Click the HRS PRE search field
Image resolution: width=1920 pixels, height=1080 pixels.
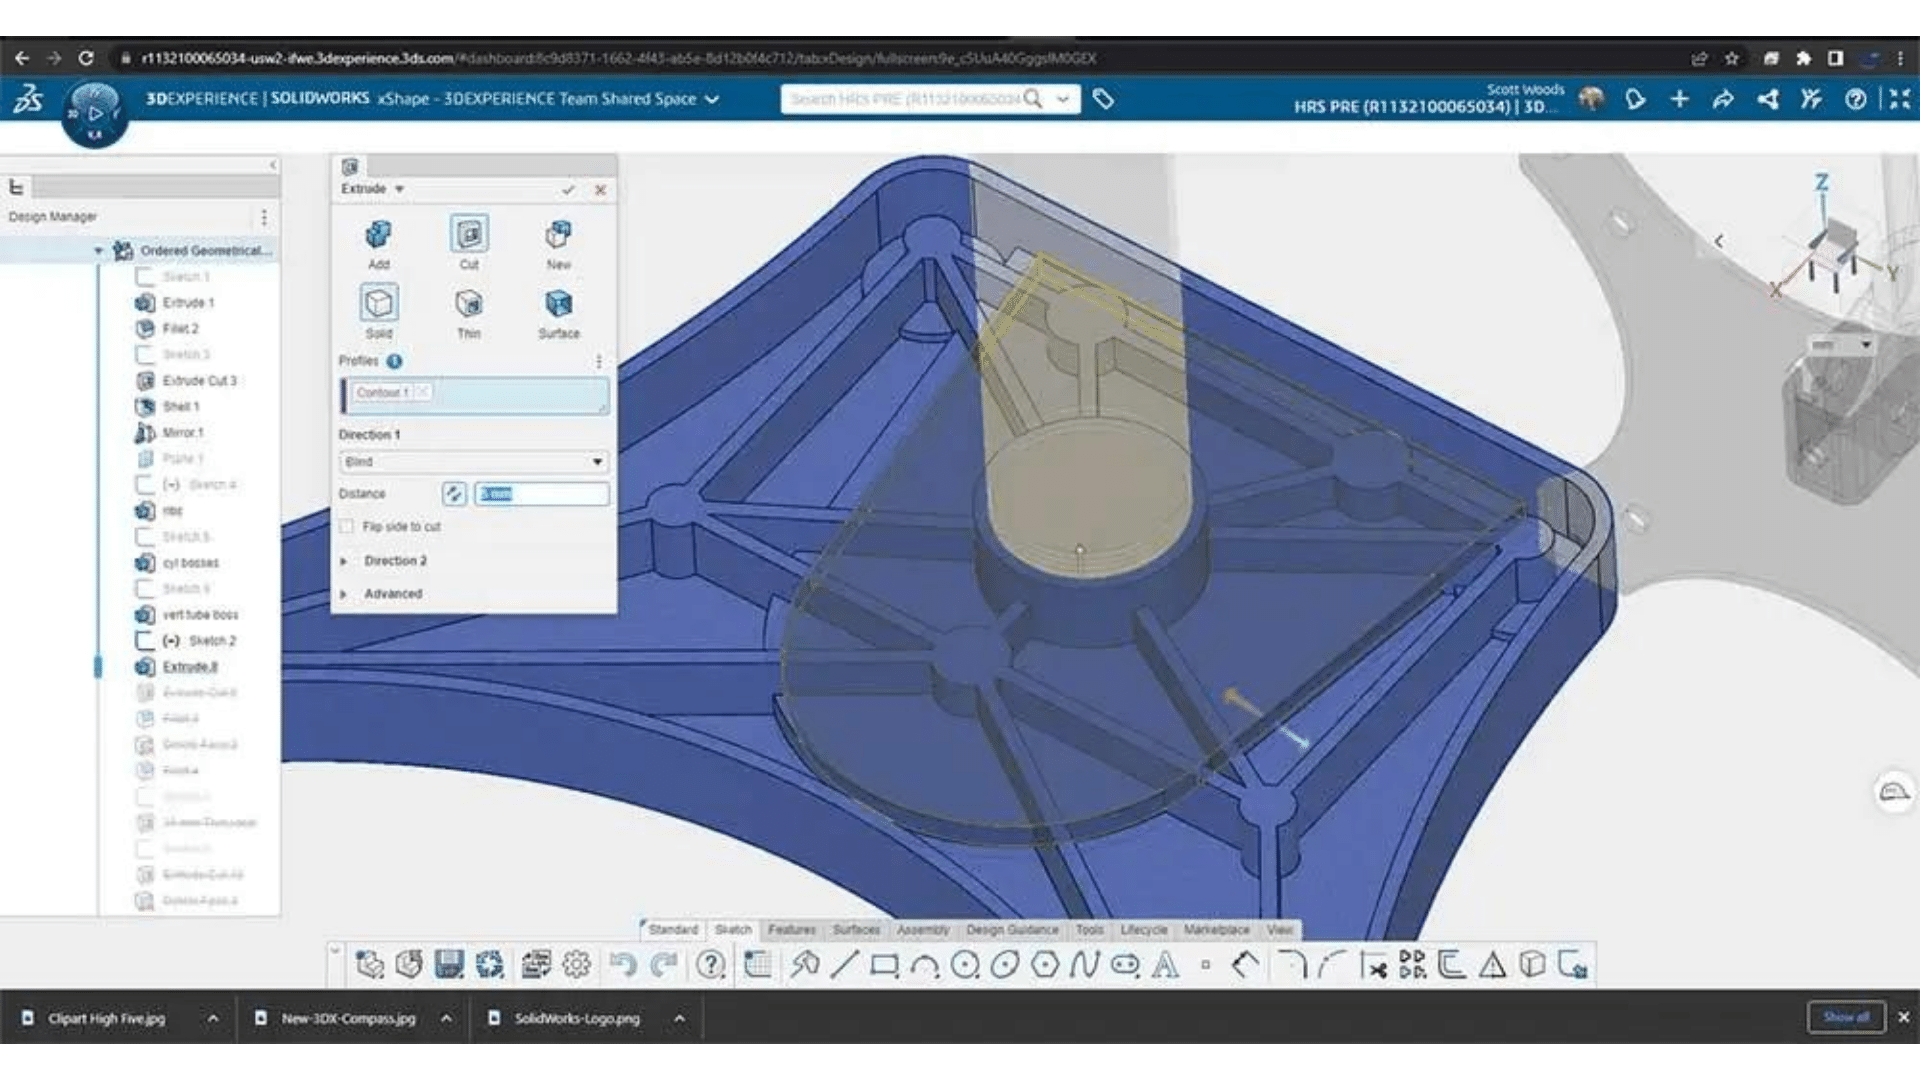click(x=905, y=99)
